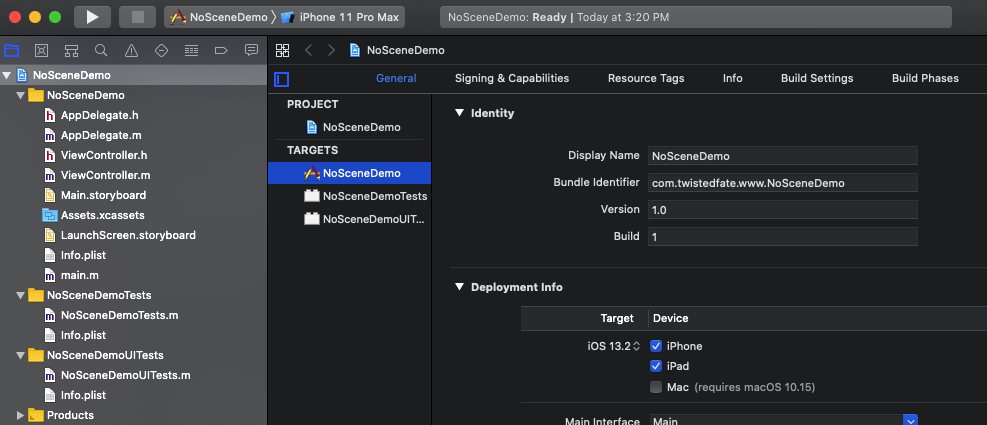Switch to the Resource Tags tab

pos(646,78)
